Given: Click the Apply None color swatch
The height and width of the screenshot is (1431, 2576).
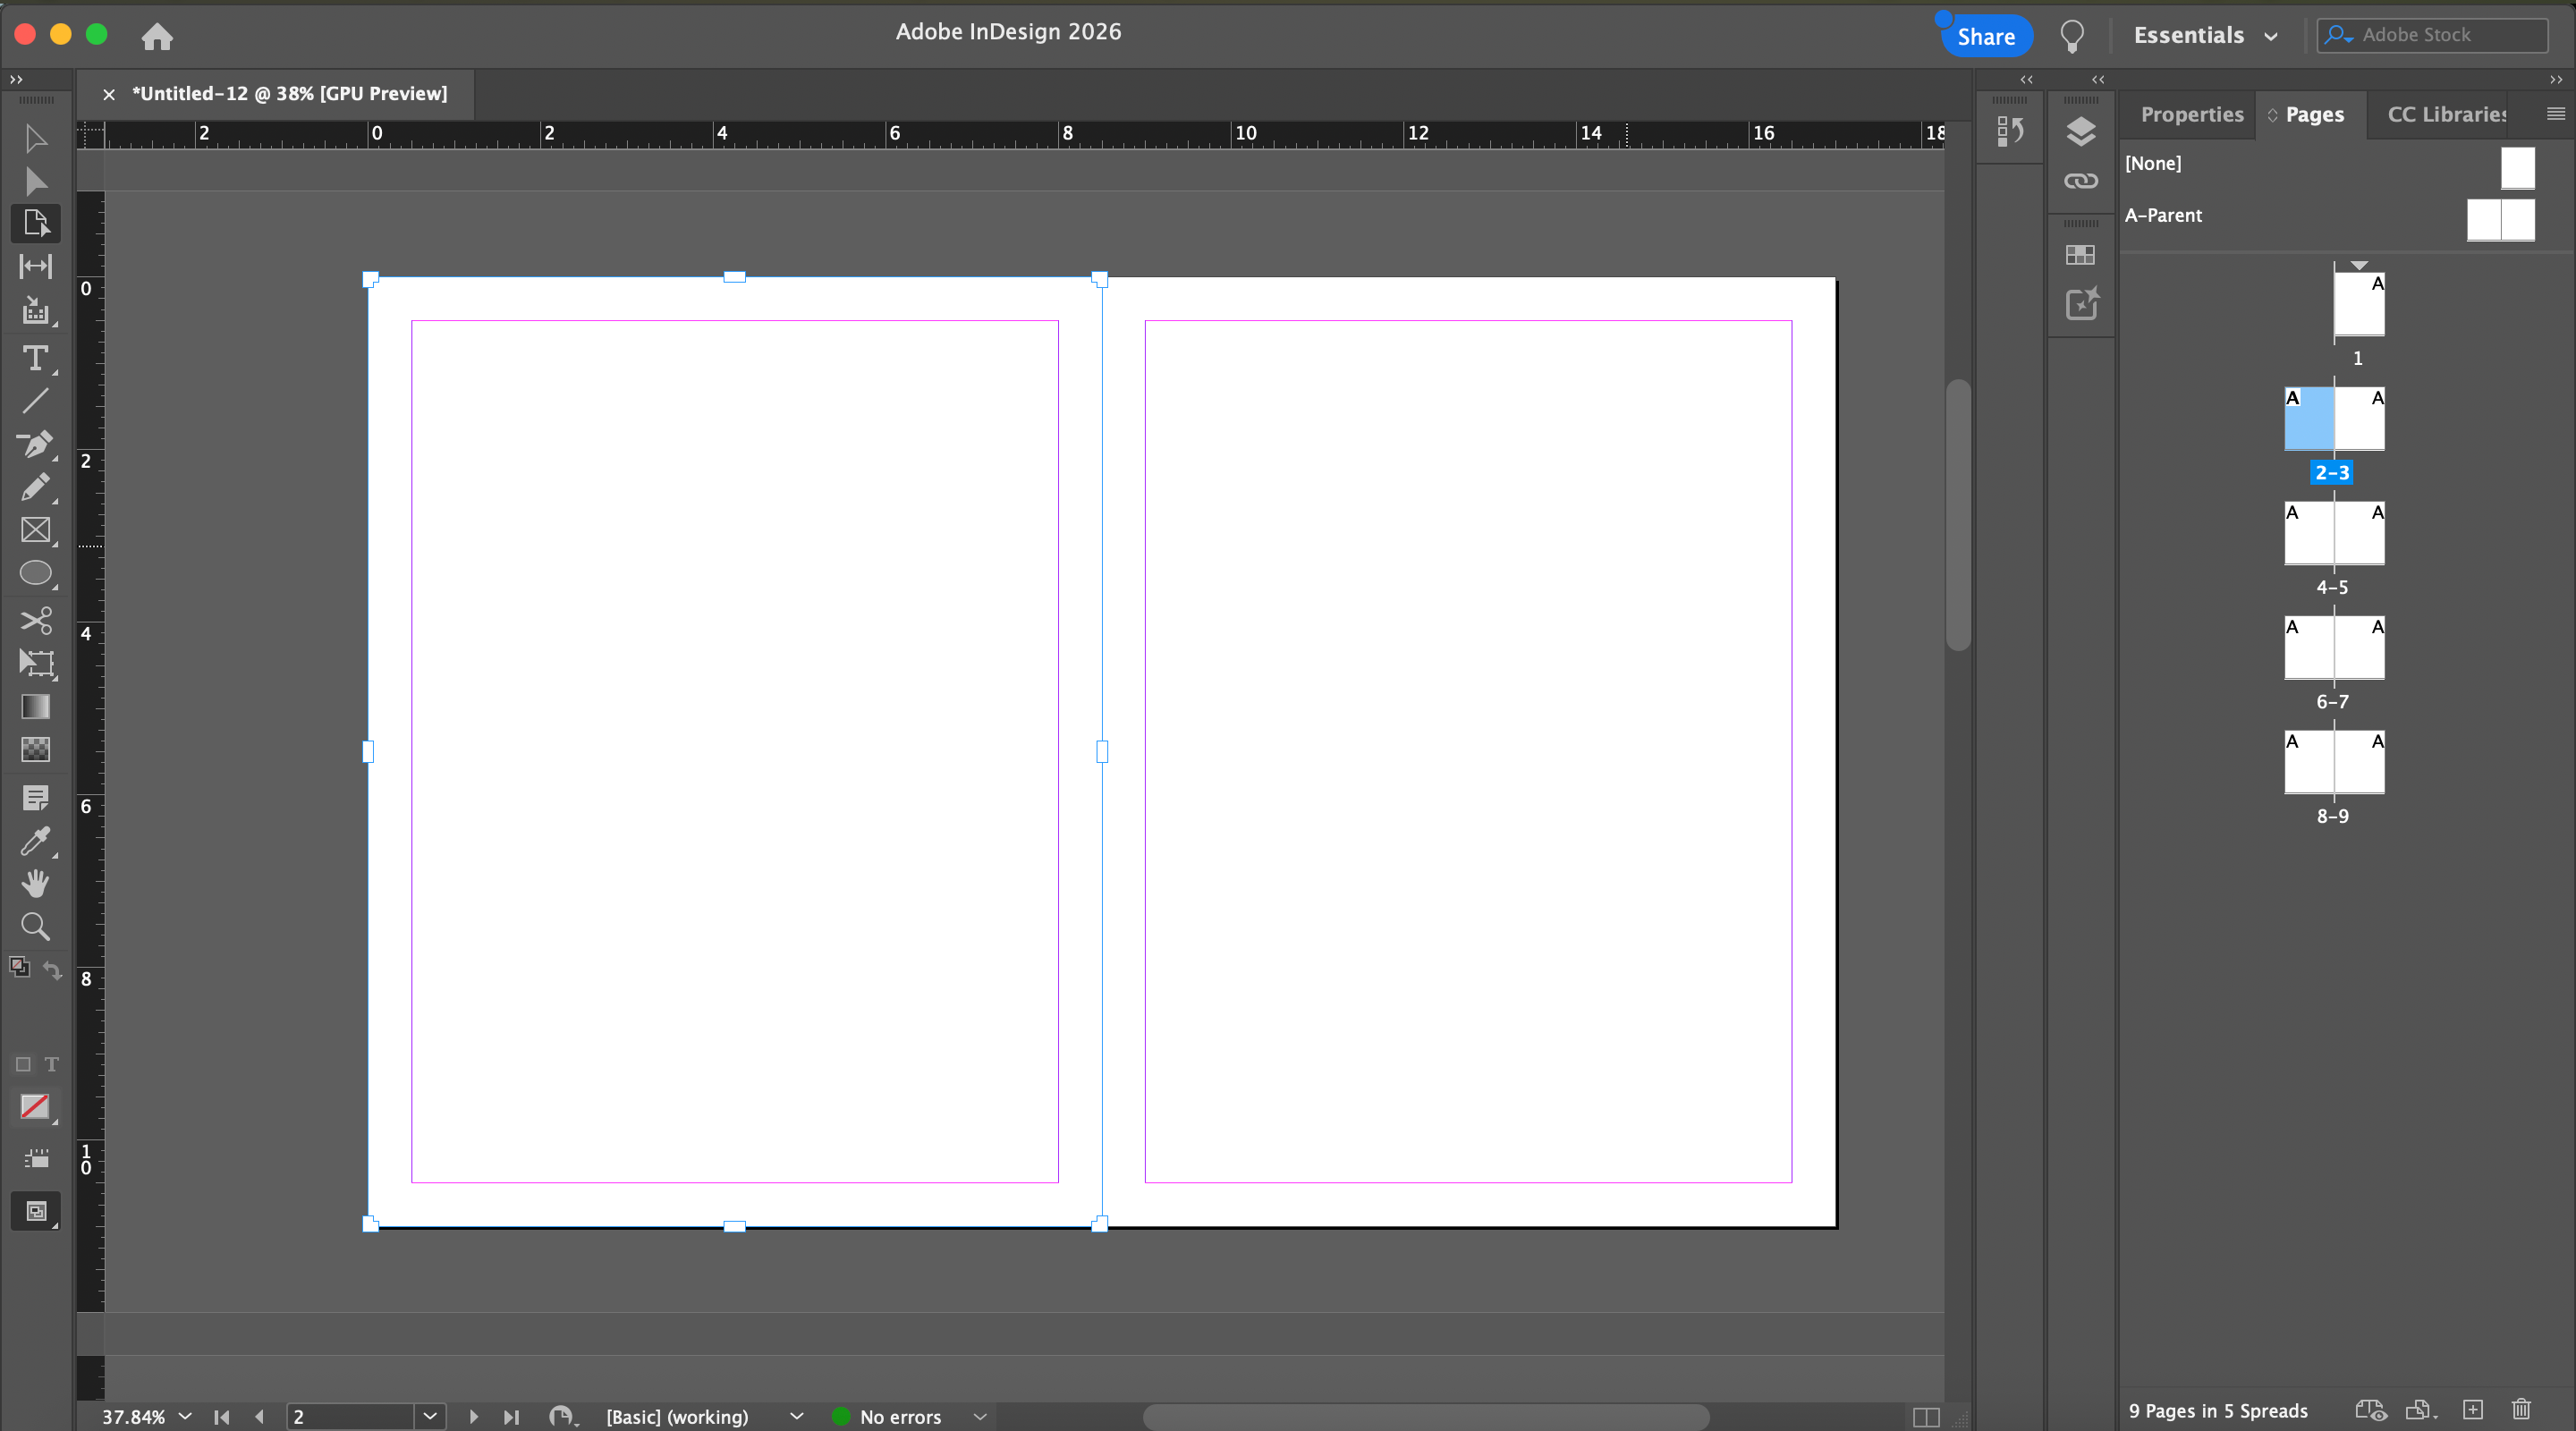Looking at the screenshot, I should pos(35,1106).
